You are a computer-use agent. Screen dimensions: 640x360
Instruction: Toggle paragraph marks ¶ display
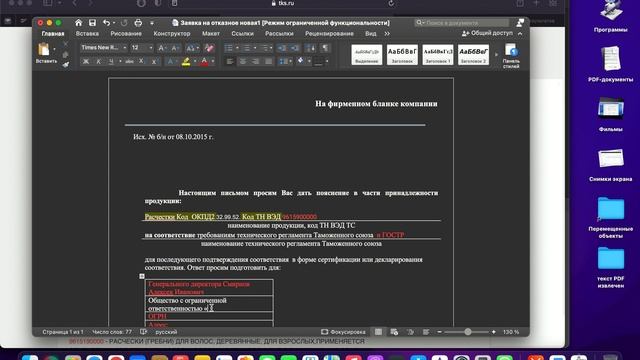click(x=325, y=48)
